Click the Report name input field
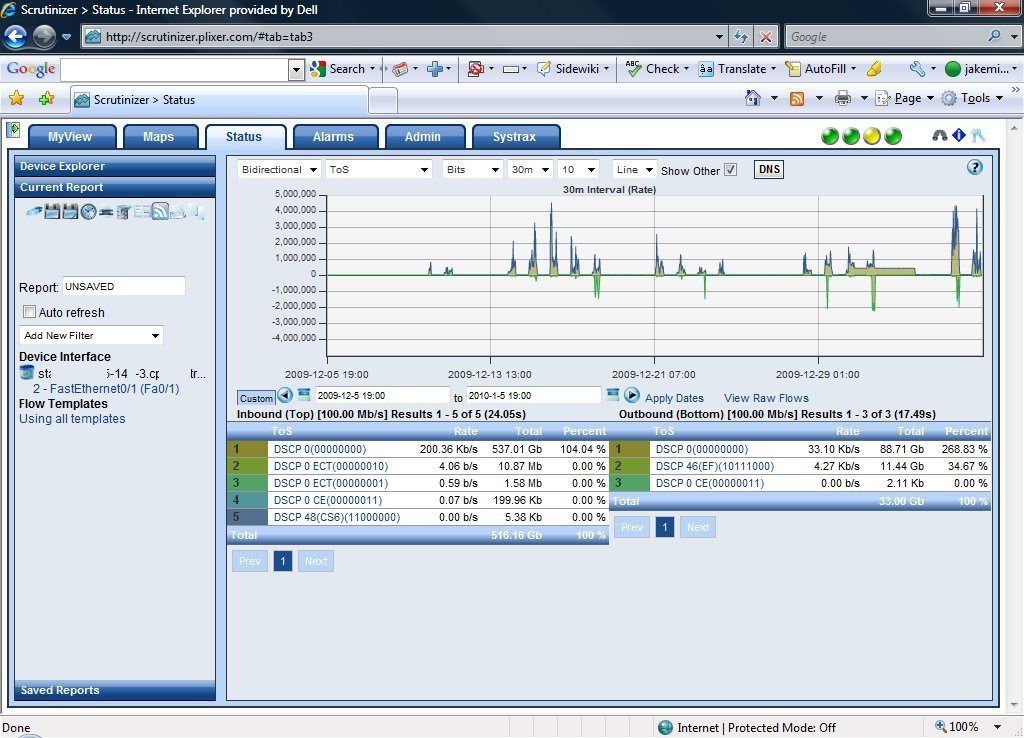Screen dimensions: 1024x738 (124, 287)
